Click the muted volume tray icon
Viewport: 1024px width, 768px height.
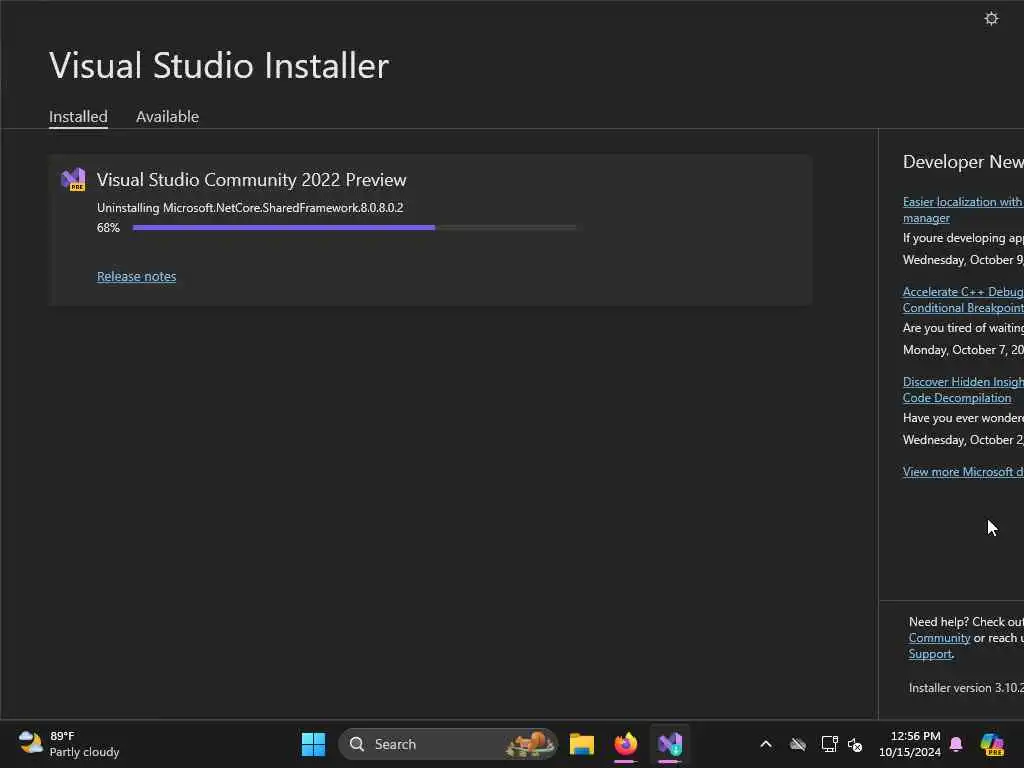coord(855,744)
